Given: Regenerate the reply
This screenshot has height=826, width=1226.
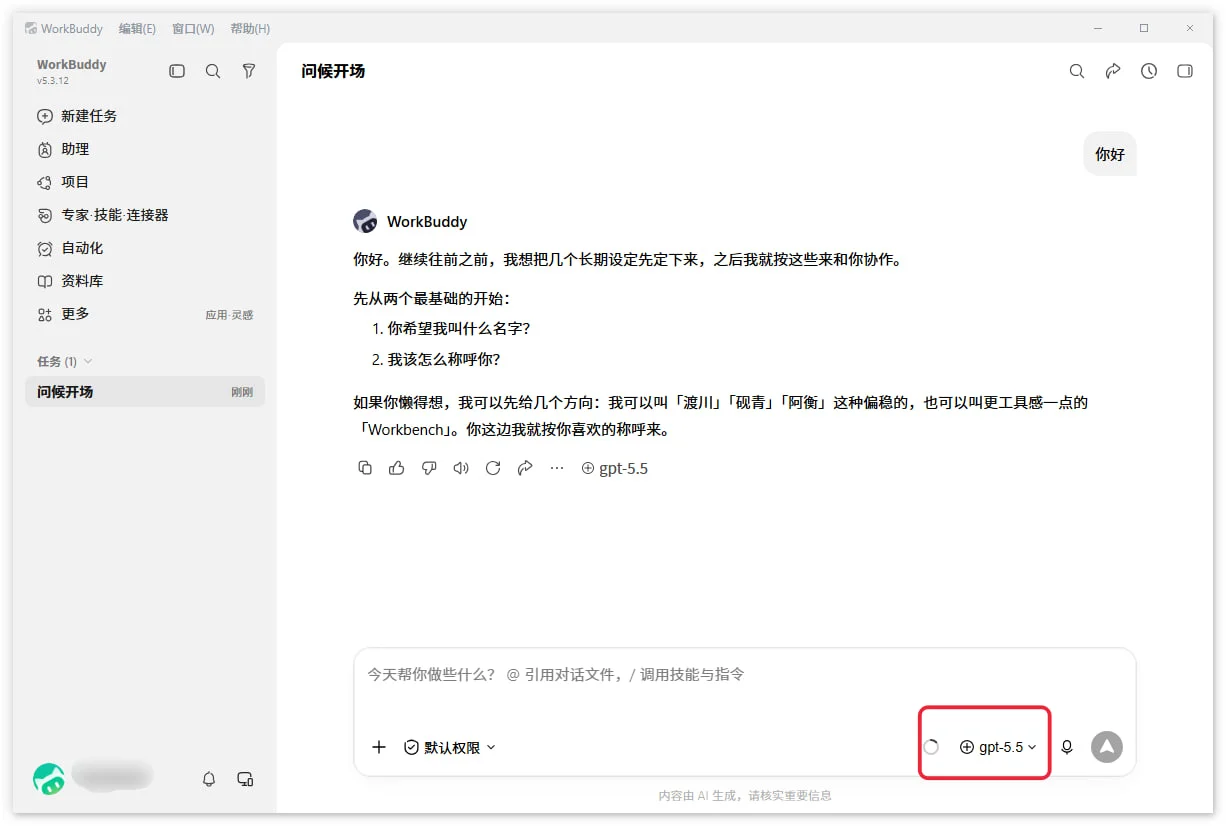Looking at the screenshot, I should click(x=493, y=468).
